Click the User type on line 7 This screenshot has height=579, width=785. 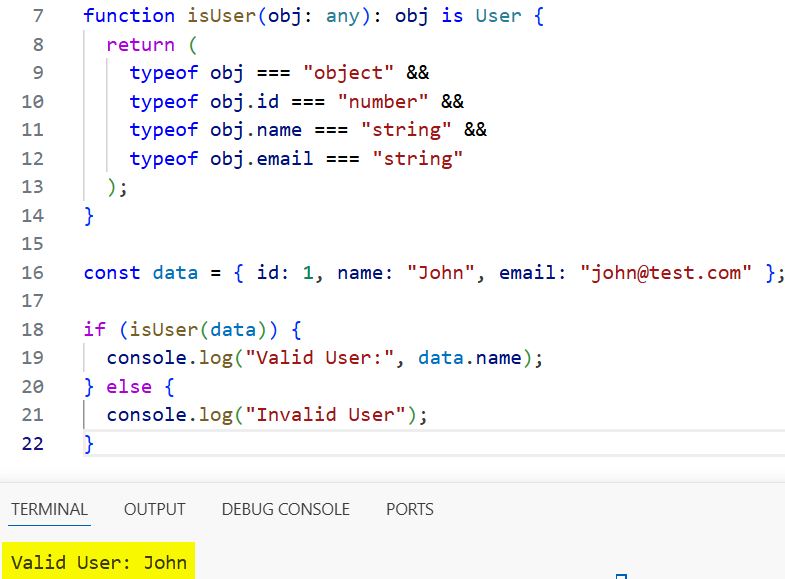(x=498, y=16)
